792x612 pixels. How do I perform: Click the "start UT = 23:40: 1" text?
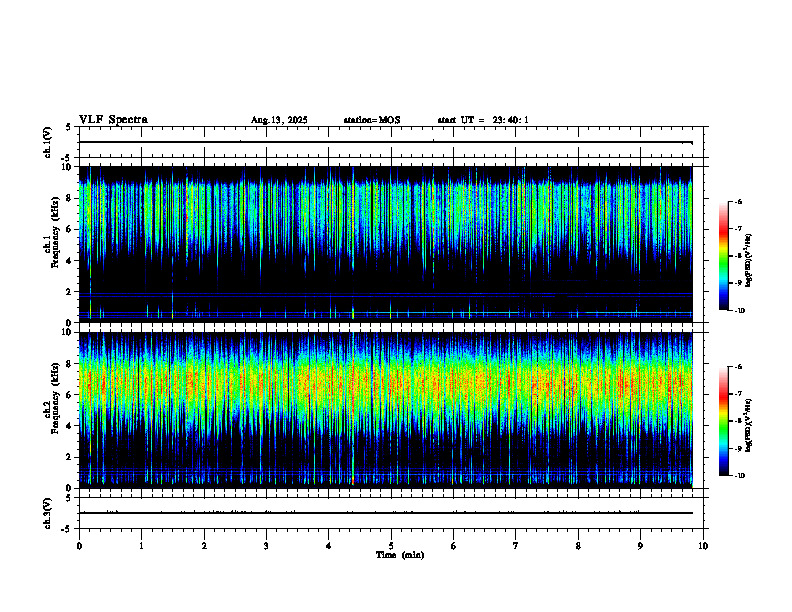tap(483, 120)
